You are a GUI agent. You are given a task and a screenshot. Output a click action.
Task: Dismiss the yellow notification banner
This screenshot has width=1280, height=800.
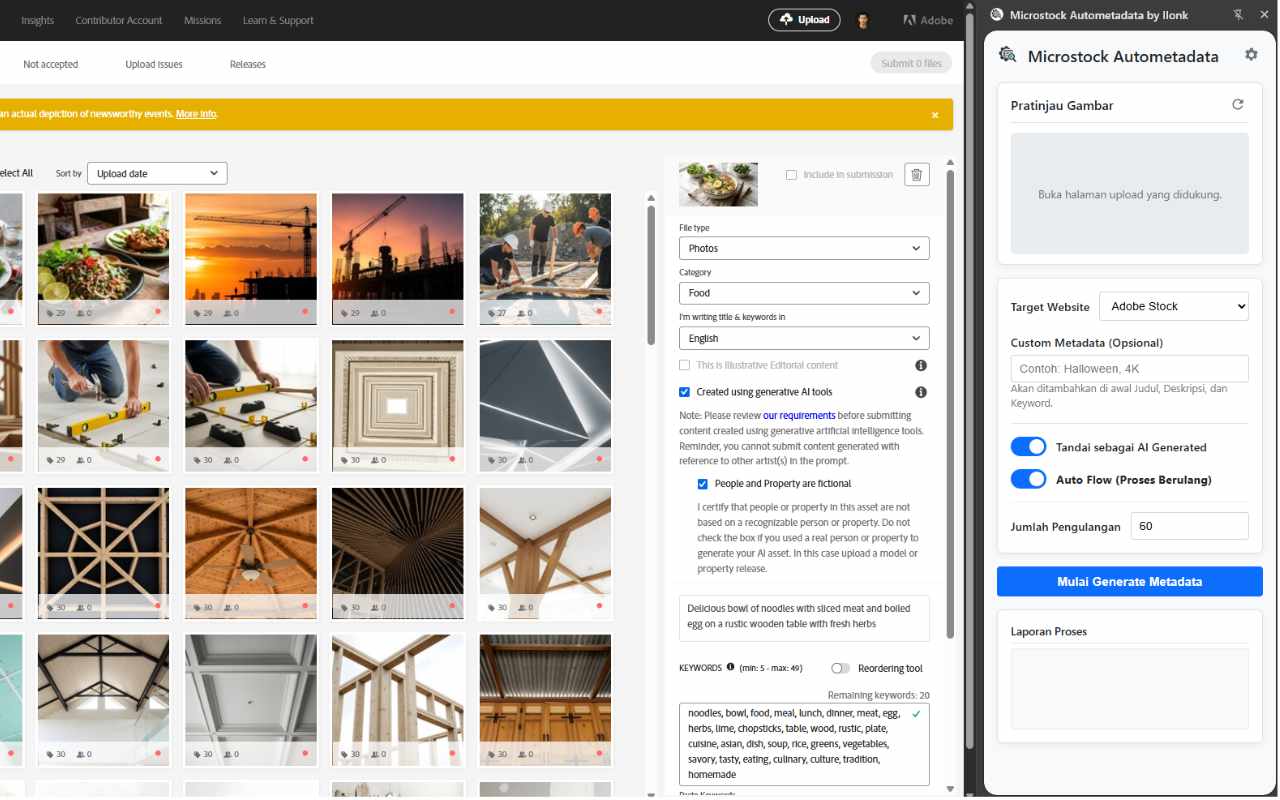tap(935, 115)
